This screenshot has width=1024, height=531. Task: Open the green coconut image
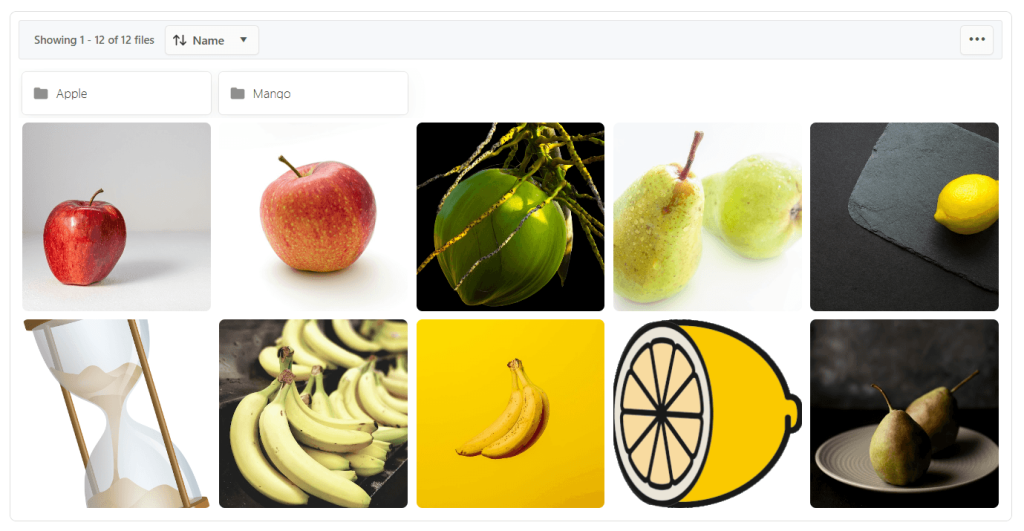[511, 217]
